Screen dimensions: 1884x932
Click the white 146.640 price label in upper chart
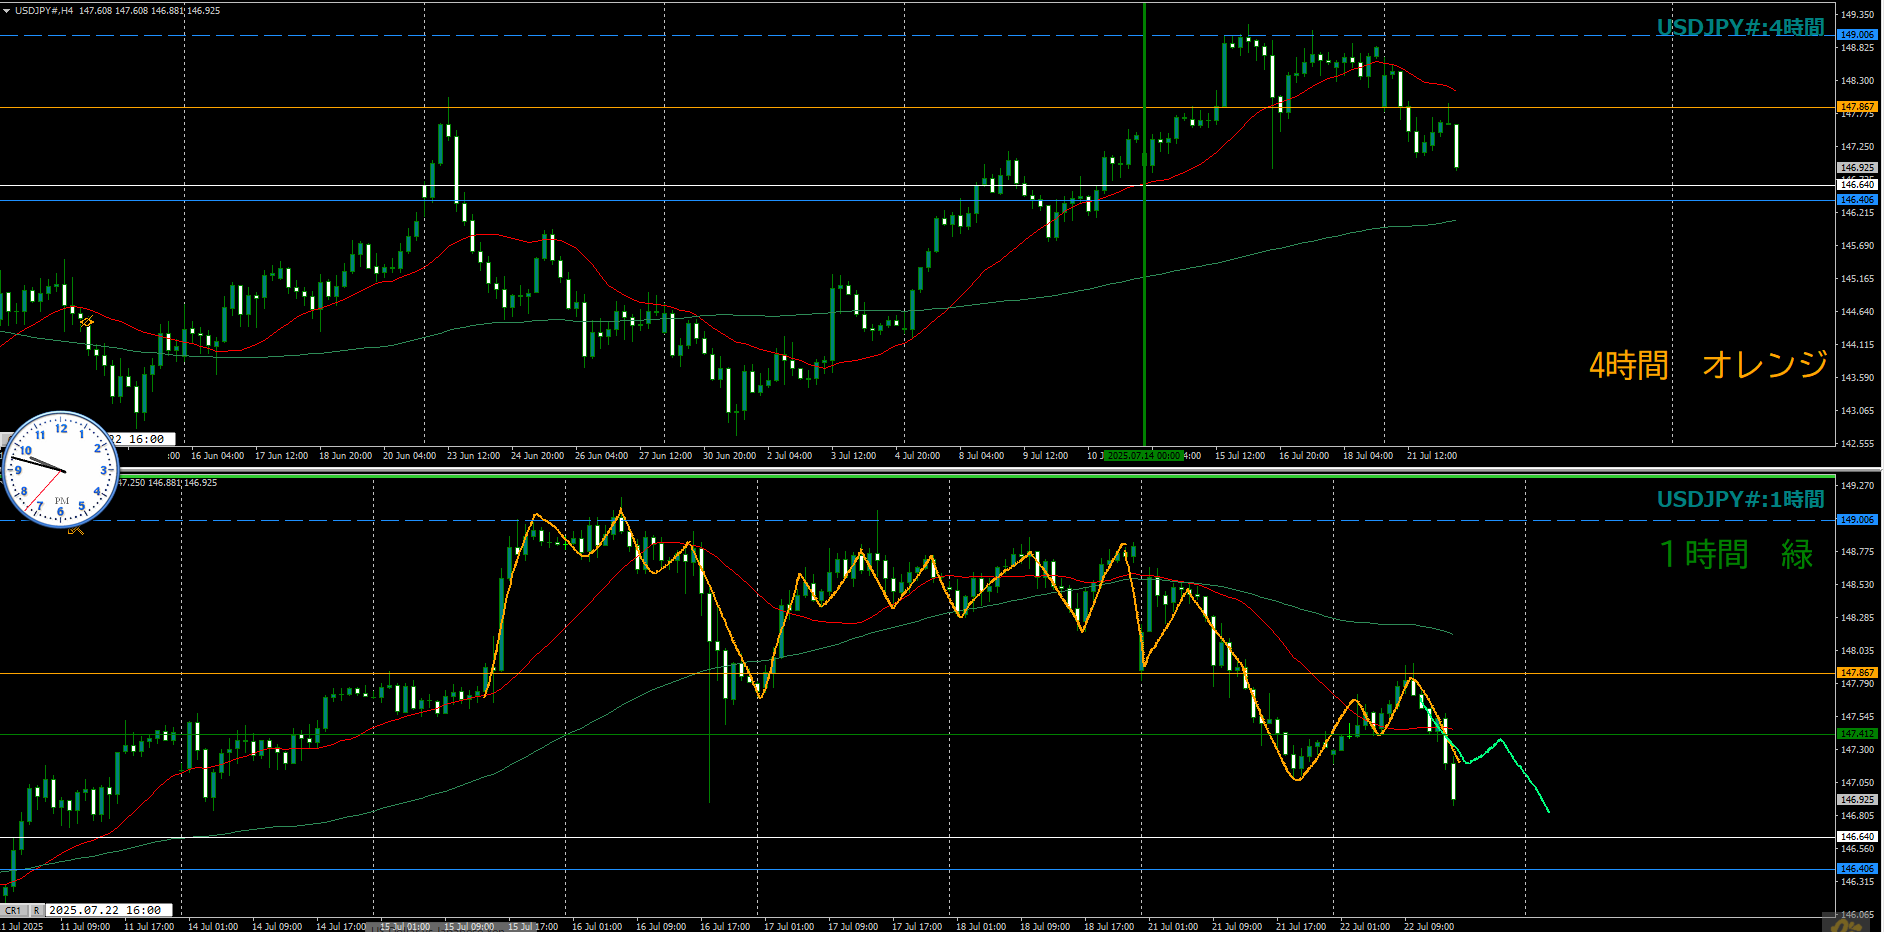coord(1857,185)
